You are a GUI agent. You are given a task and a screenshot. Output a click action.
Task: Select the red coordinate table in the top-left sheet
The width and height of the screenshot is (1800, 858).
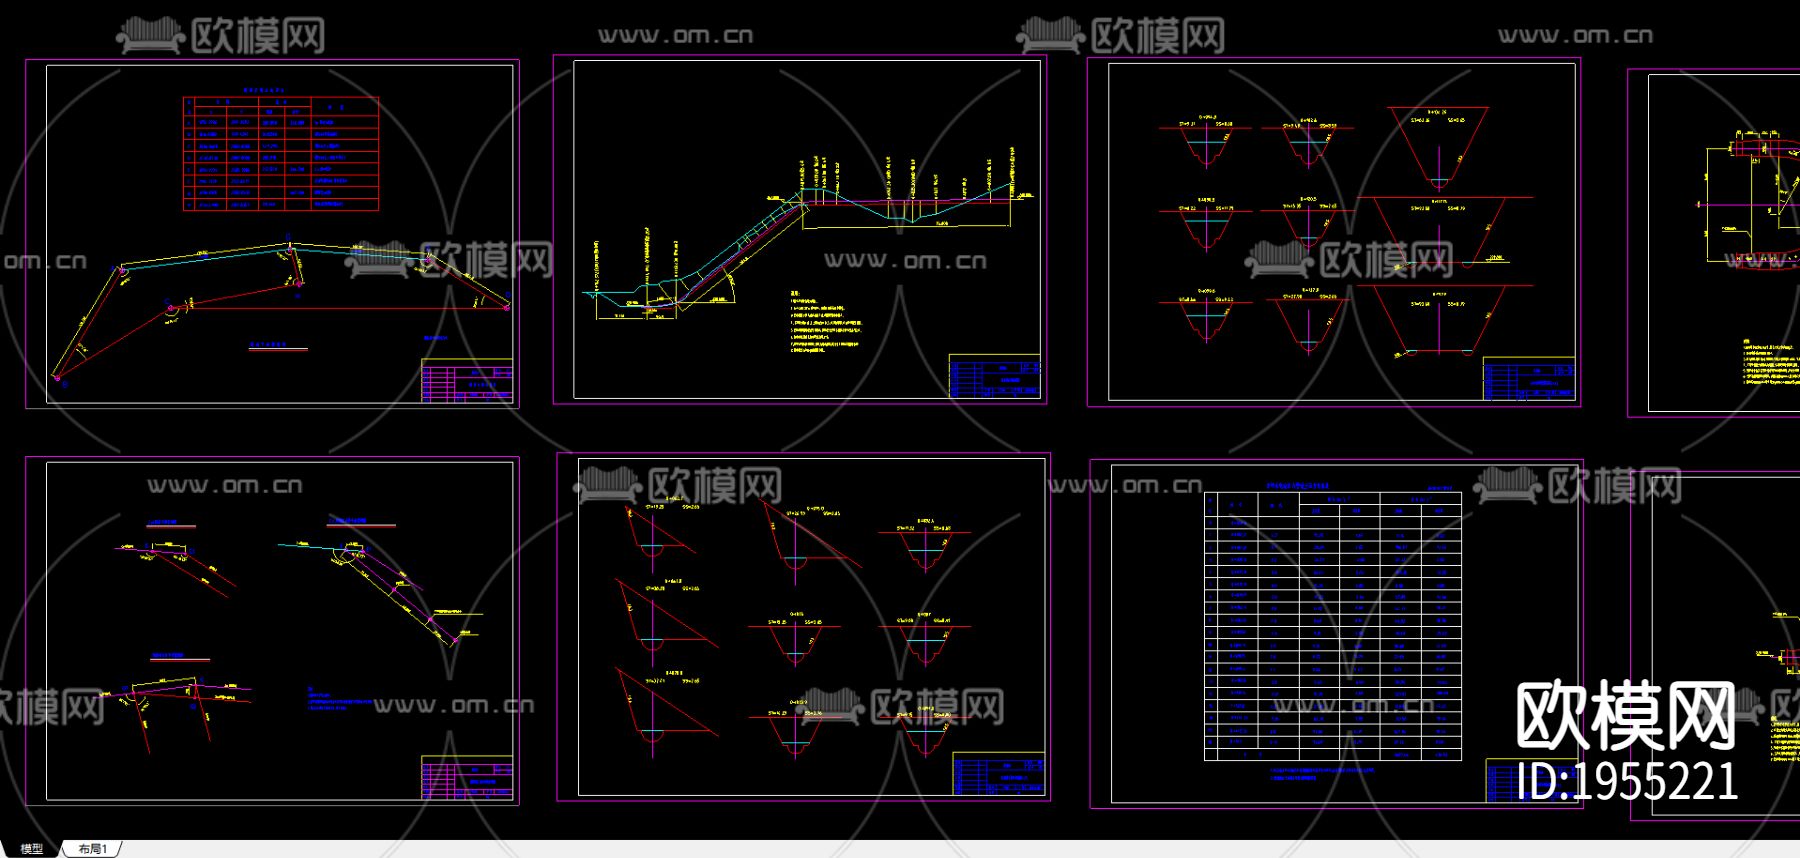tap(281, 153)
